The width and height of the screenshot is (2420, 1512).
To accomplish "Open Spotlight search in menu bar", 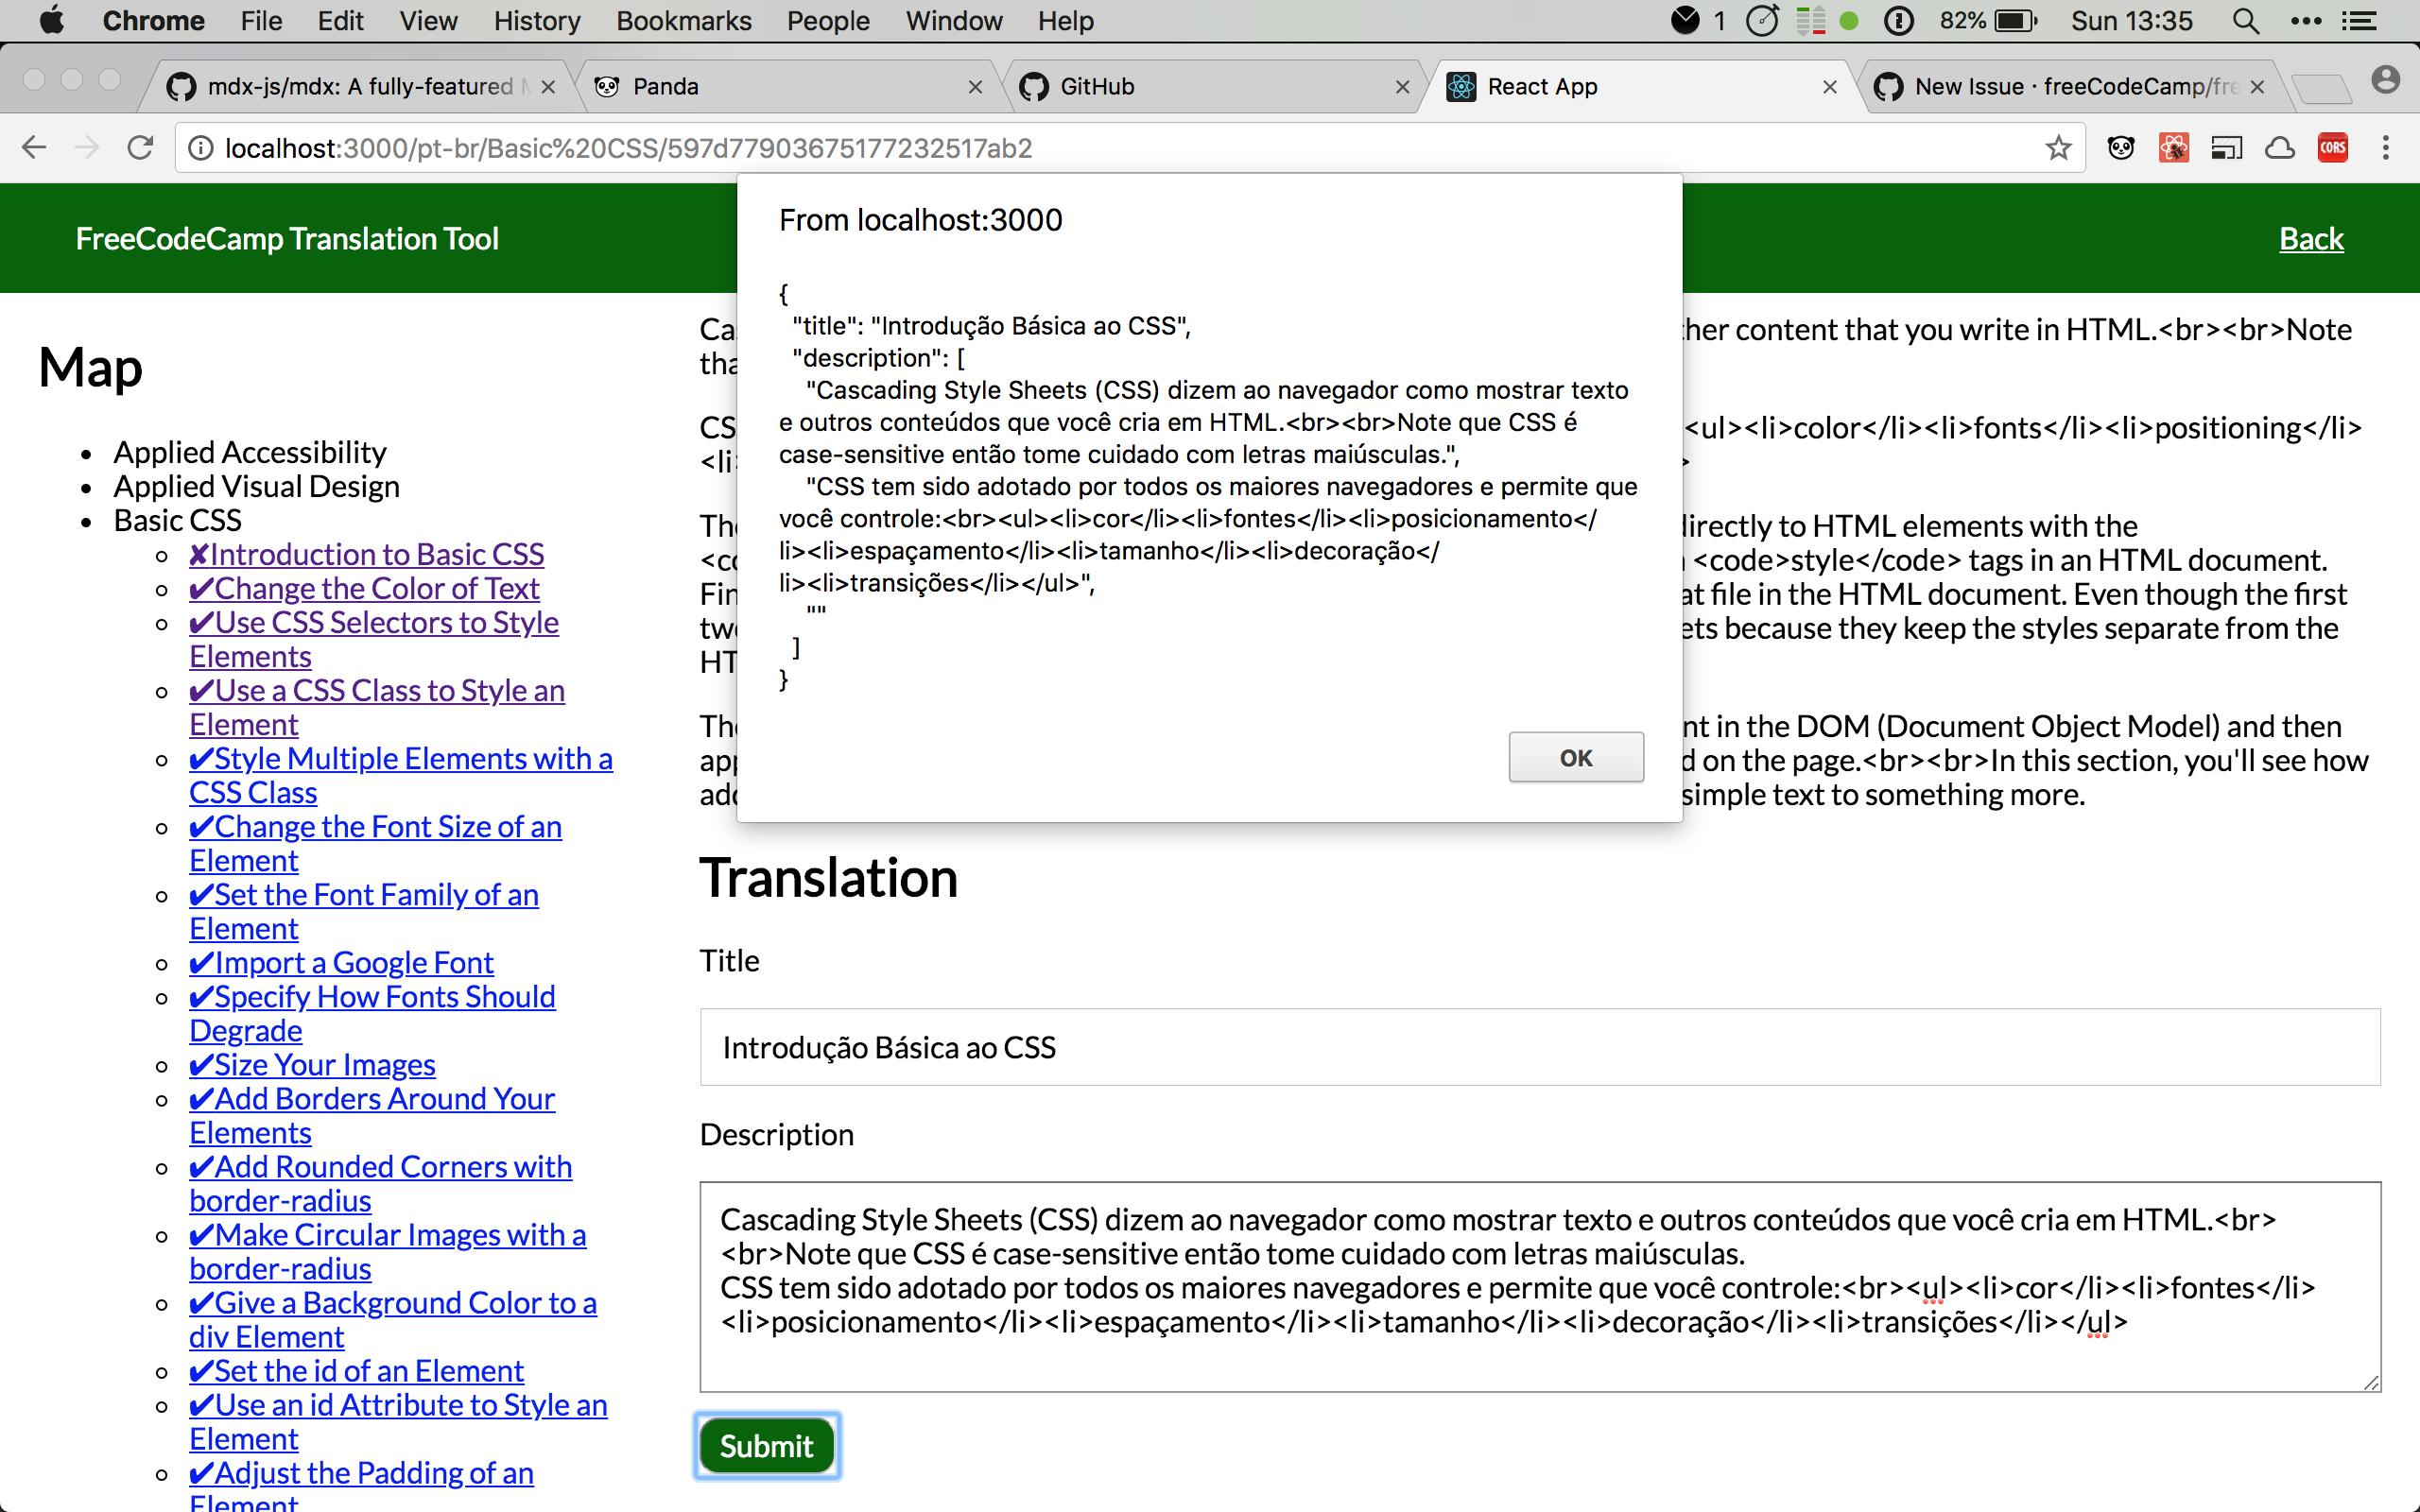I will [2246, 20].
